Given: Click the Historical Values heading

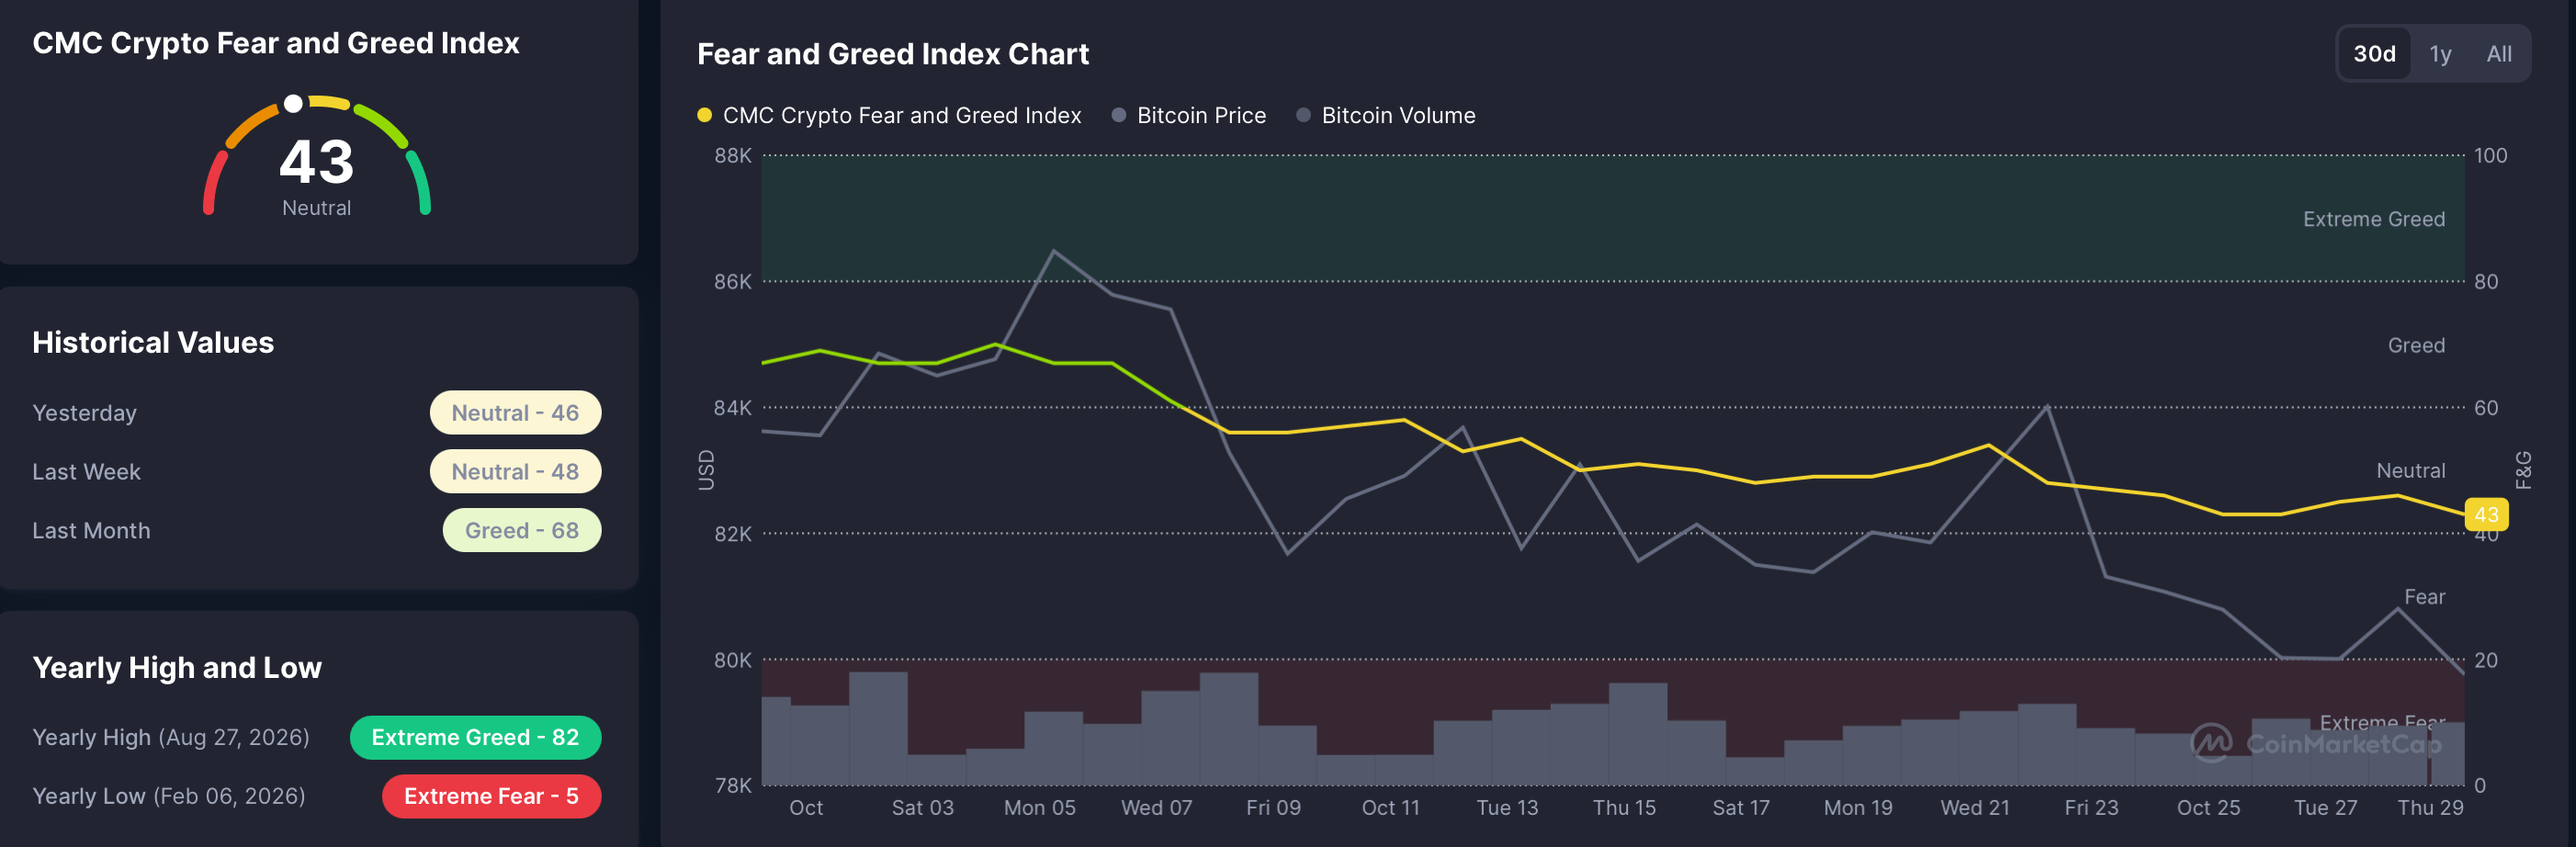Looking at the screenshot, I should click(x=153, y=343).
